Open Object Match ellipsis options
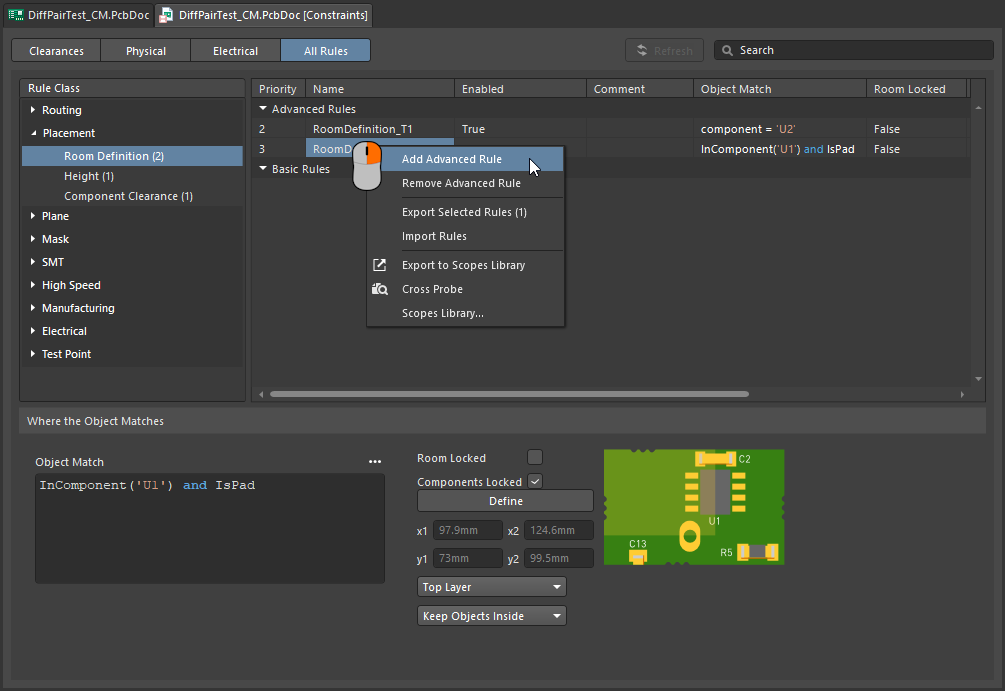Image resolution: width=1005 pixels, height=691 pixels. (x=375, y=462)
